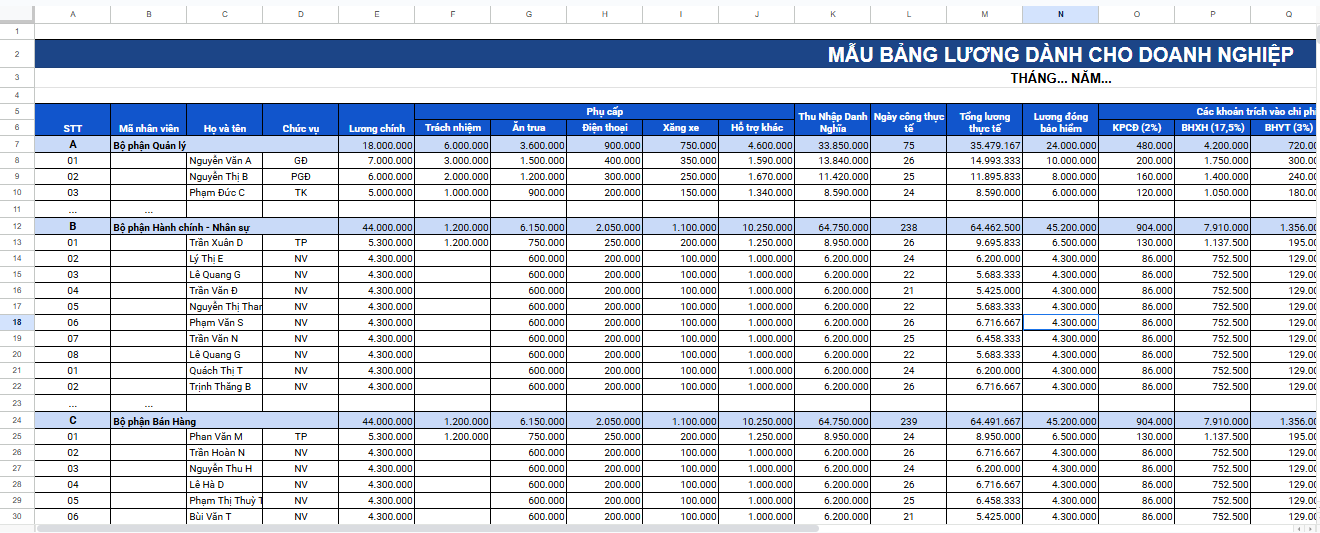Screen dimensions: 1320x533
Task: Select the name cell 'Nguyễn Thu H'
Action: coord(224,469)
